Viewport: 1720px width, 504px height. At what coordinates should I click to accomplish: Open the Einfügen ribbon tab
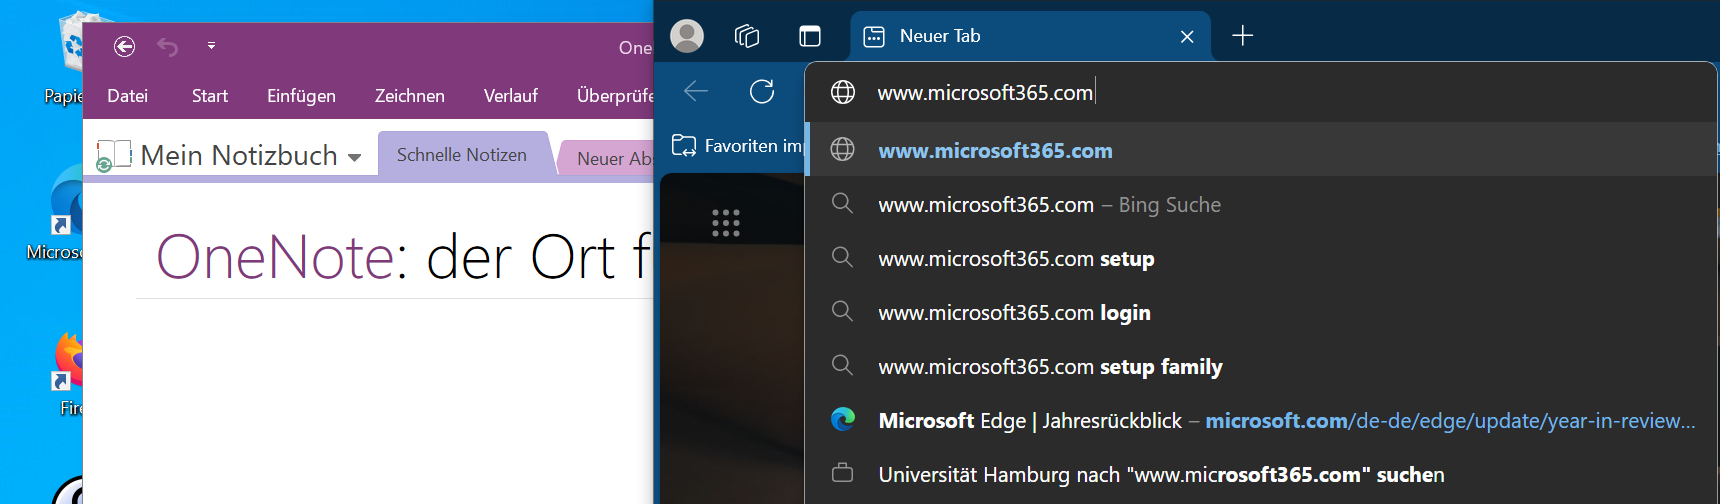301,96
